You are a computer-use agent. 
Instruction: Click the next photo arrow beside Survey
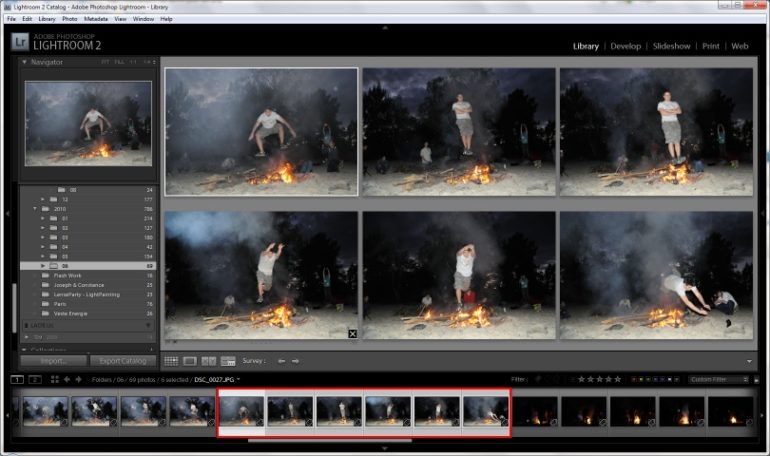[x=295, y=361]
